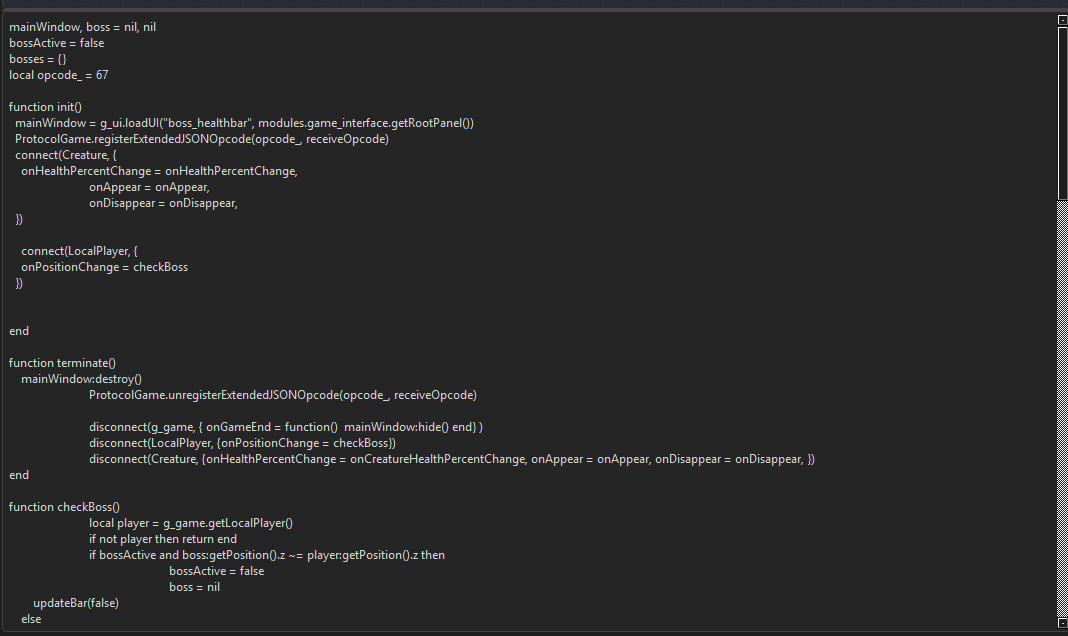Click the scrollbar up arrow button
This screenshot has height=636, width=1068.
[x=1062, y=20]
